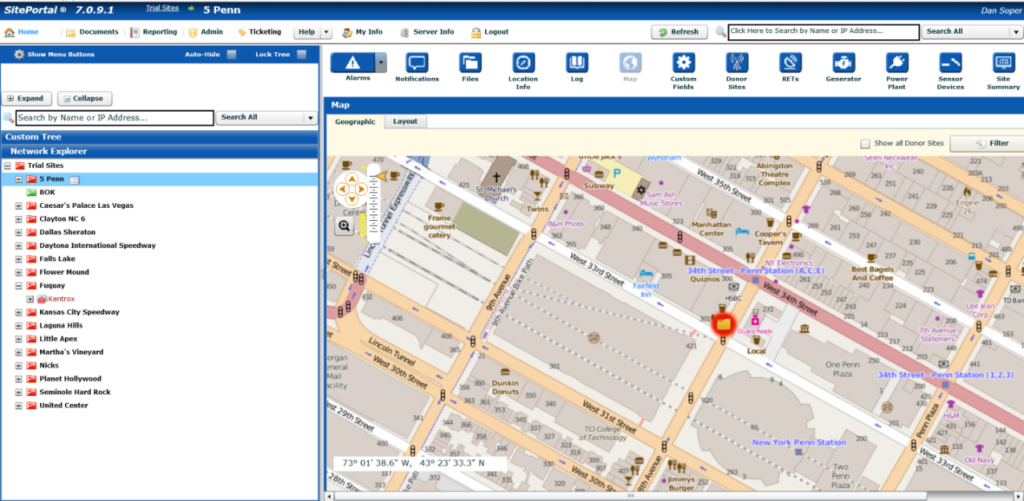1024x501 pixels.
Task: Click the Refresh button
Action: (679, 32)
